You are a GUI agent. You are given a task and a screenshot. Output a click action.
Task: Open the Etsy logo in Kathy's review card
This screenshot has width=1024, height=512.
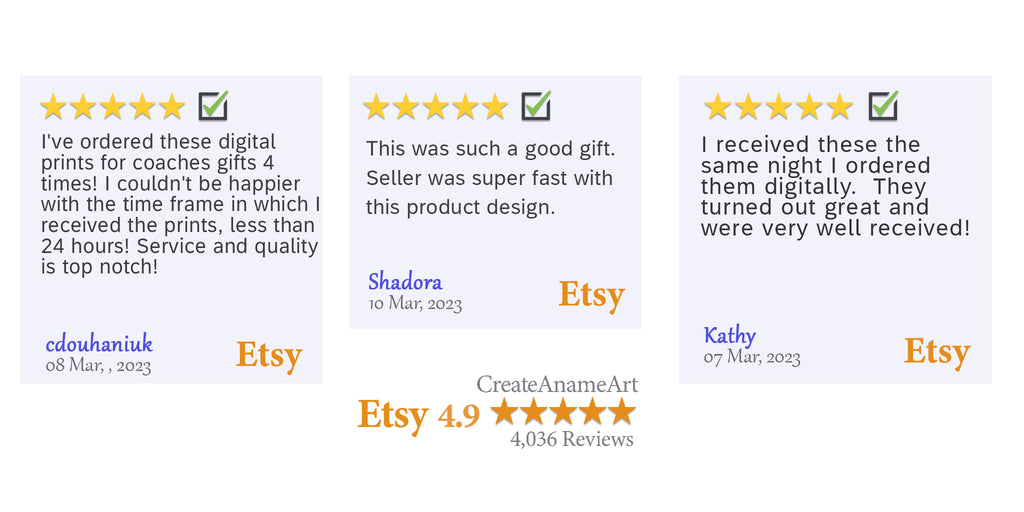click(x=937, y=352)
